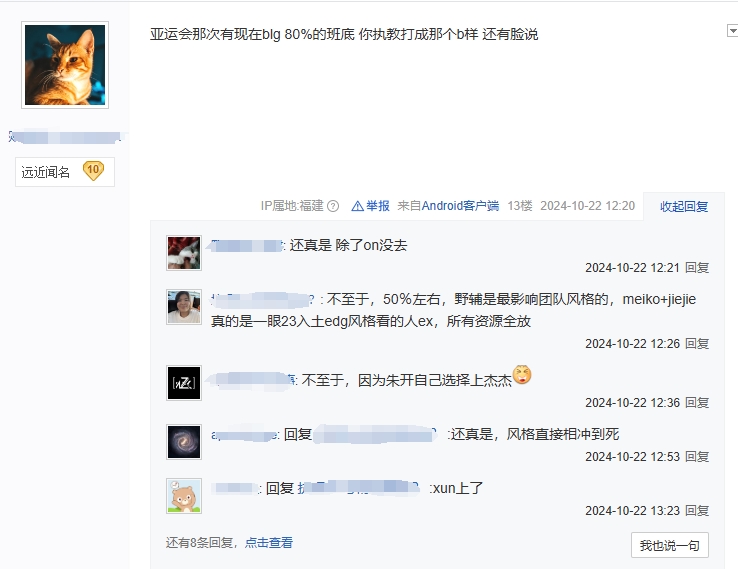Click the galaxy spiral avatar
This screenshot has width=738, height=569.
[184, 442]
